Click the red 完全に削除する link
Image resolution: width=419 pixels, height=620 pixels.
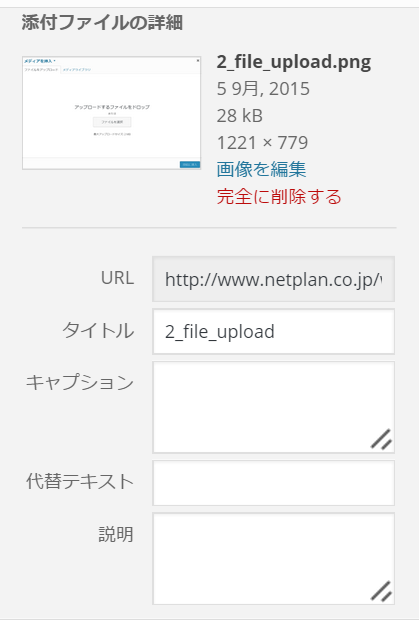[x=279, y=197]
